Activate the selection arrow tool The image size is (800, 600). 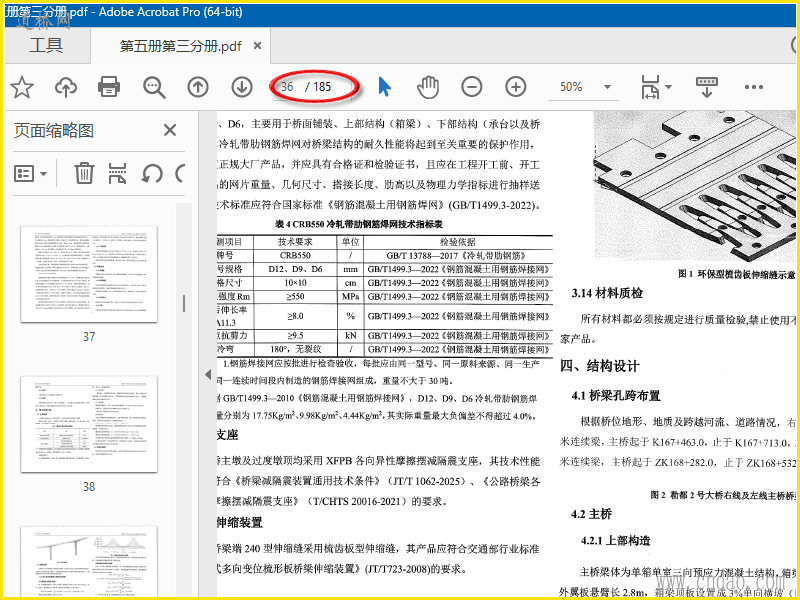point(385,87)
